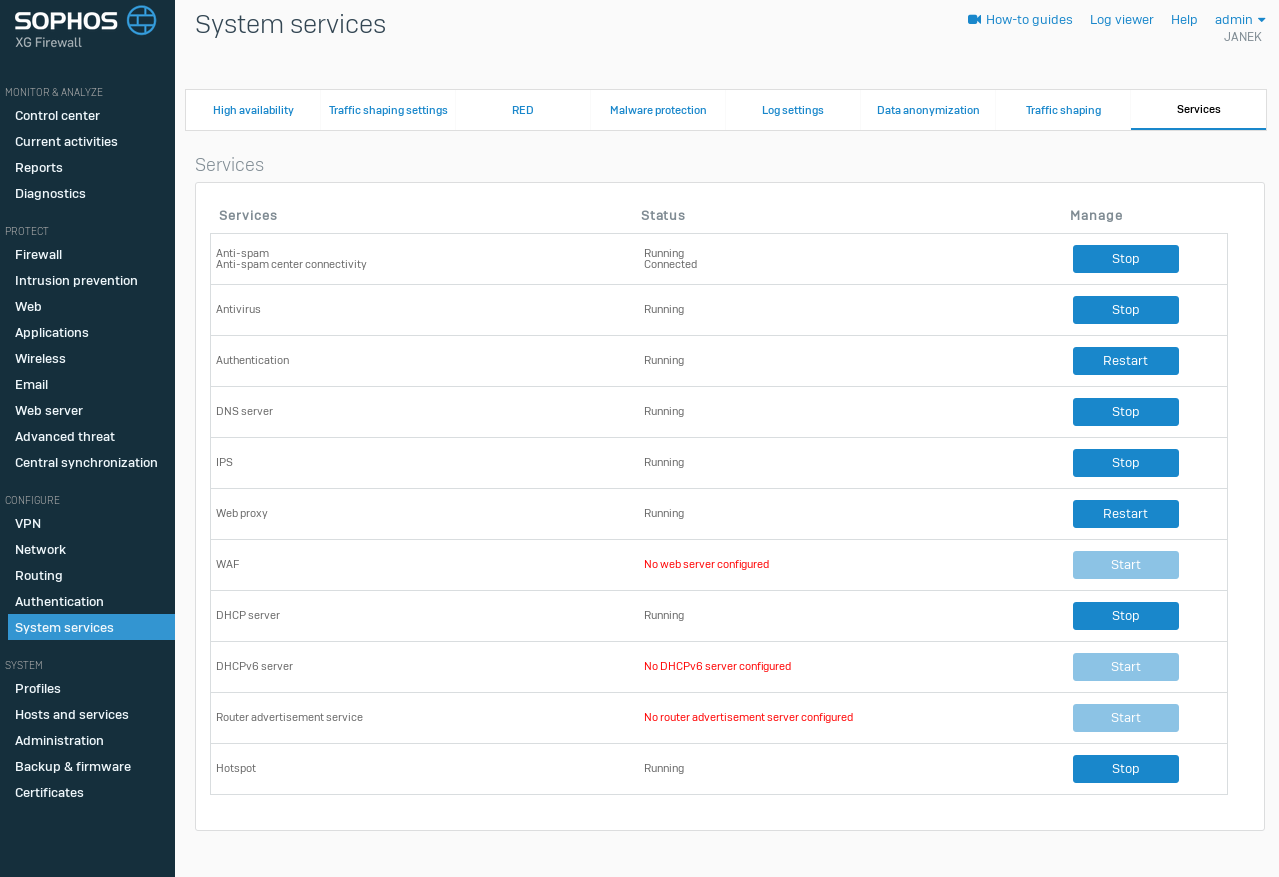Open the Data anonymization tab
The width and height of the screenshot is (1279, 877).
coord(928,110)
